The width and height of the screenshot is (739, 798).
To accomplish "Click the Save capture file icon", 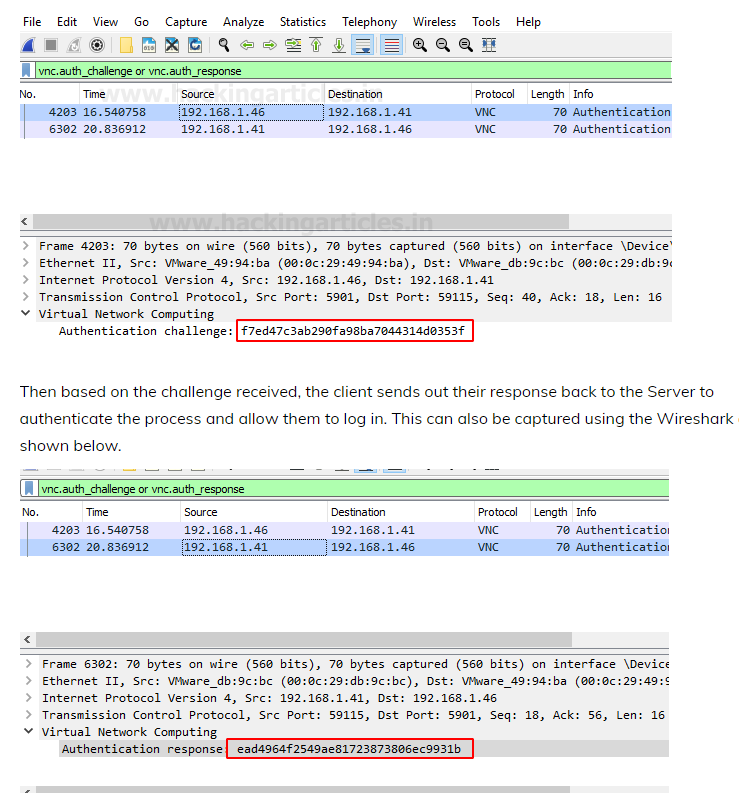I will (x=149, y=45).
